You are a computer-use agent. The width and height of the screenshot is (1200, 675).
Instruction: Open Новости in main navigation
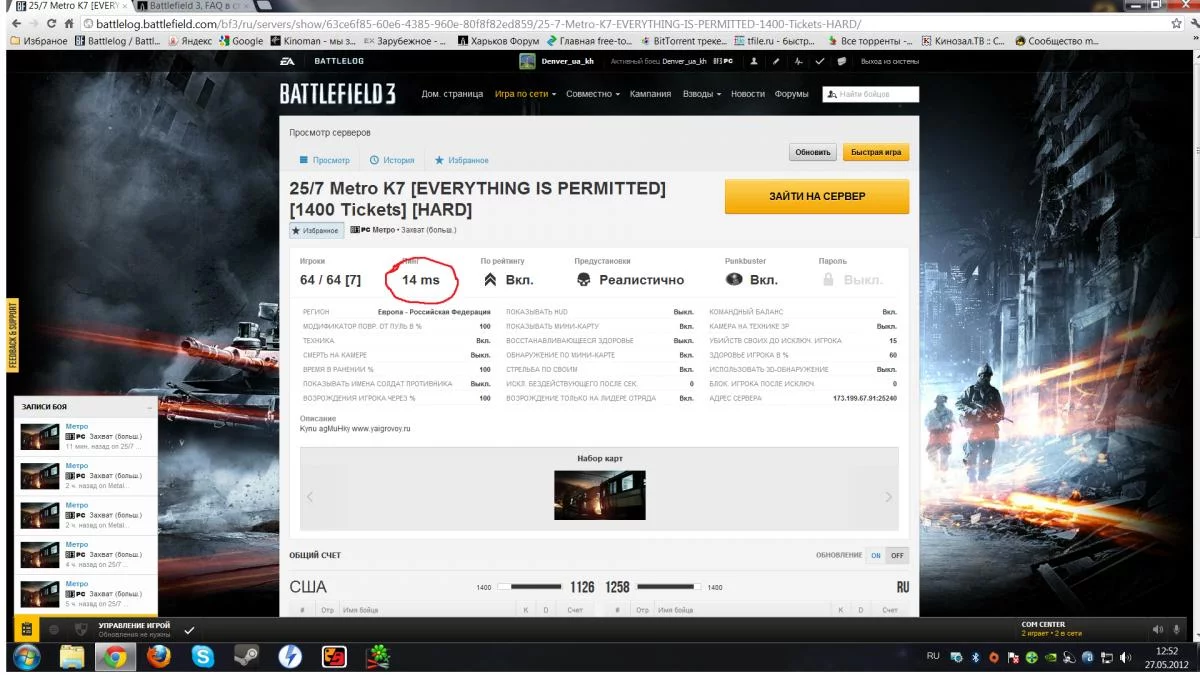[748, 94]
